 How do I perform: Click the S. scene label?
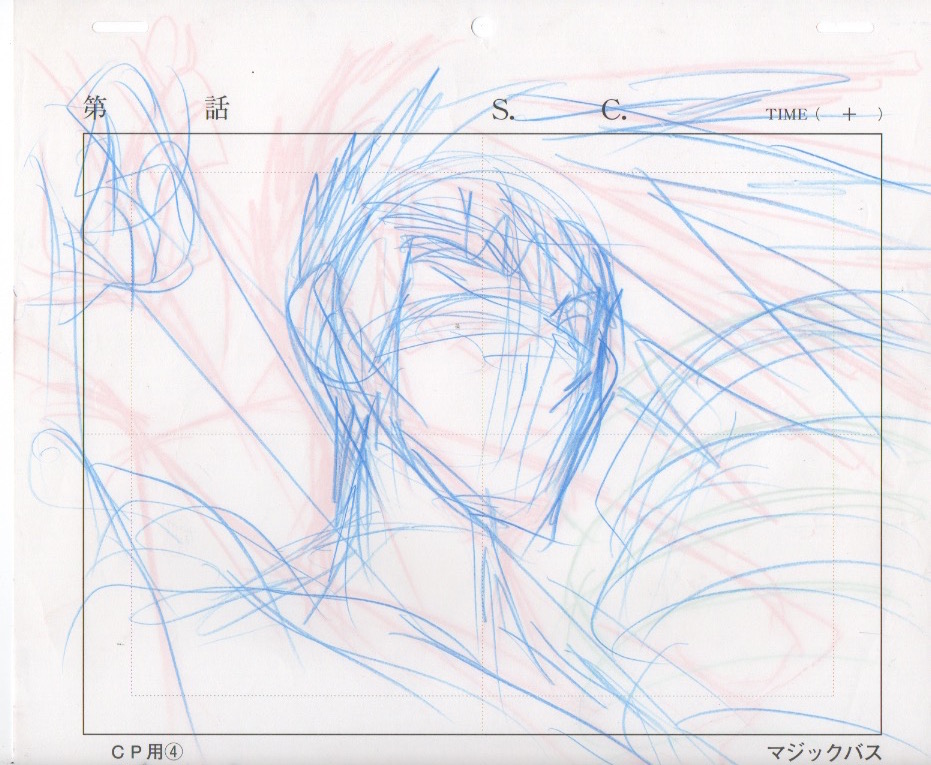503,110
